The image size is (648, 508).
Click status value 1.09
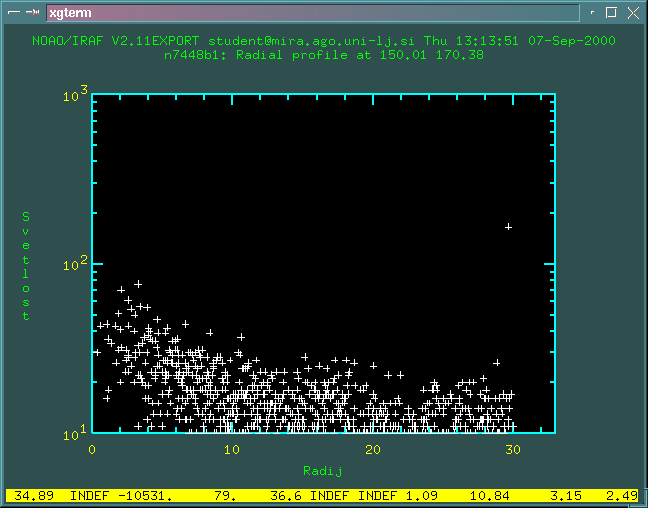(x=422, y=496)
